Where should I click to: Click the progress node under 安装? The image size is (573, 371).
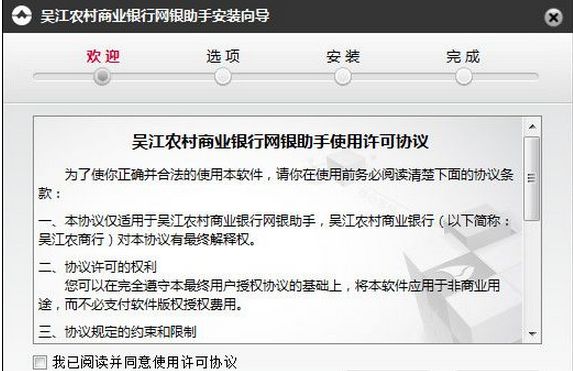click(343, 77)
